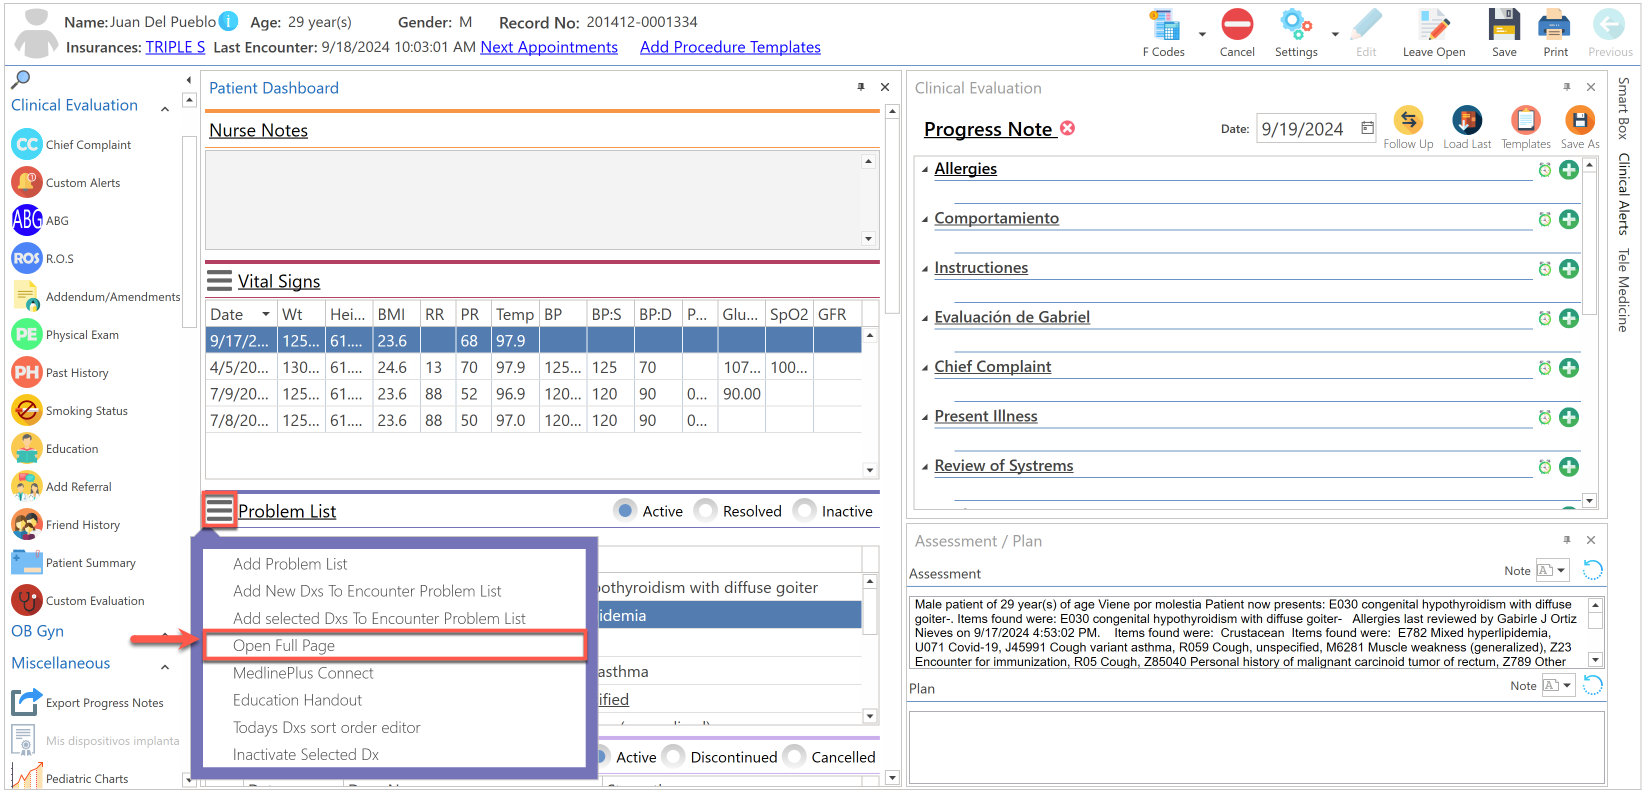Select Discontinued radio button

[x=674, y=757]
